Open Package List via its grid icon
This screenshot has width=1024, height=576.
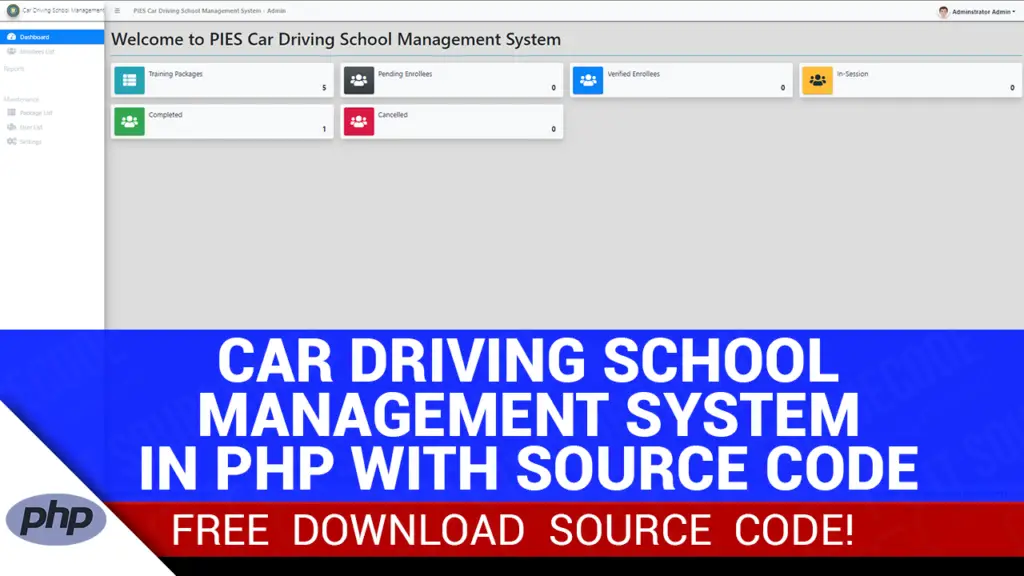click(x=11, y=112)
